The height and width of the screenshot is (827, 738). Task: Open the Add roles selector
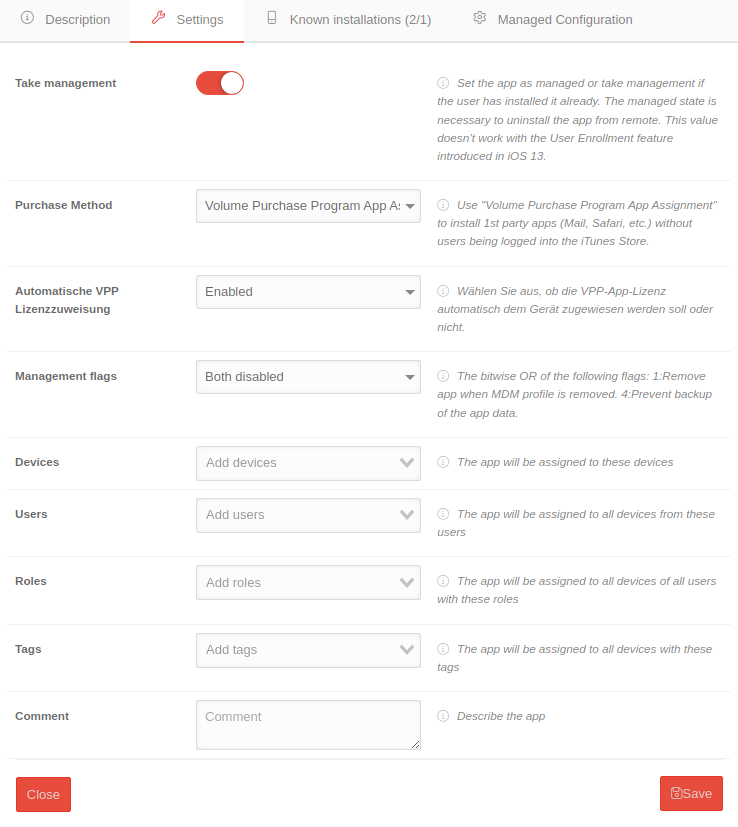click(308, 583)
